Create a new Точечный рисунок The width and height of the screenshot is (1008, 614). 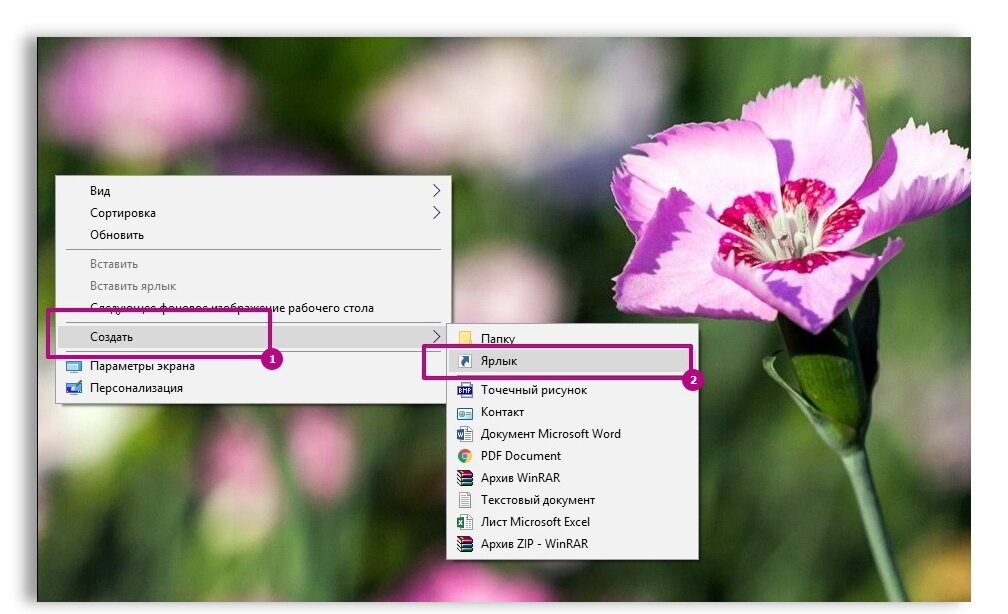572,390
